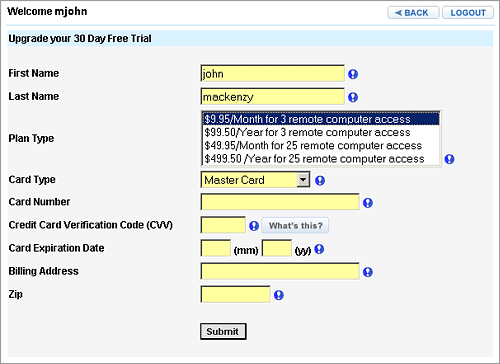Screen dimensions: 500x364
Task: Select $49.95/Month for 25 remote computer plan
Action: pyautogui.click(x=321, y=146)
